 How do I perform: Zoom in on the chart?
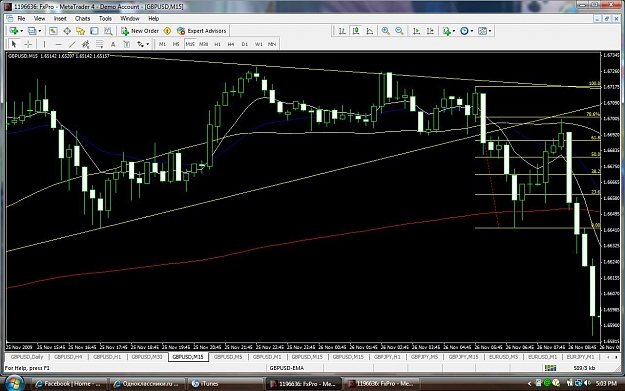pos(385,31)
